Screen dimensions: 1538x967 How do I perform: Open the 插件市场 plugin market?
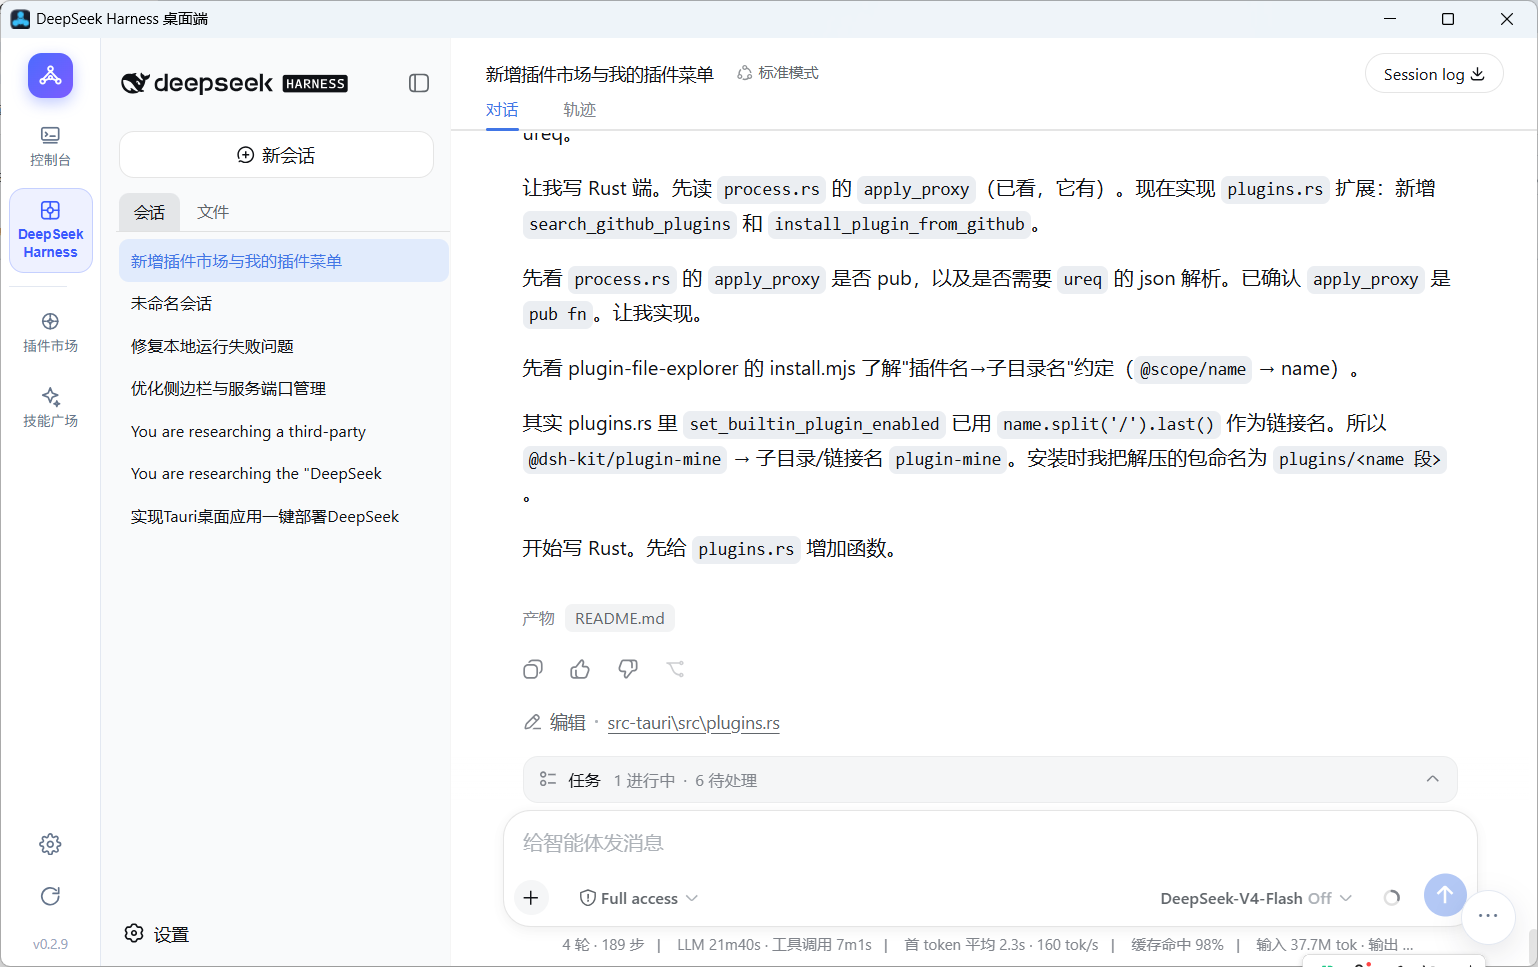50,332
